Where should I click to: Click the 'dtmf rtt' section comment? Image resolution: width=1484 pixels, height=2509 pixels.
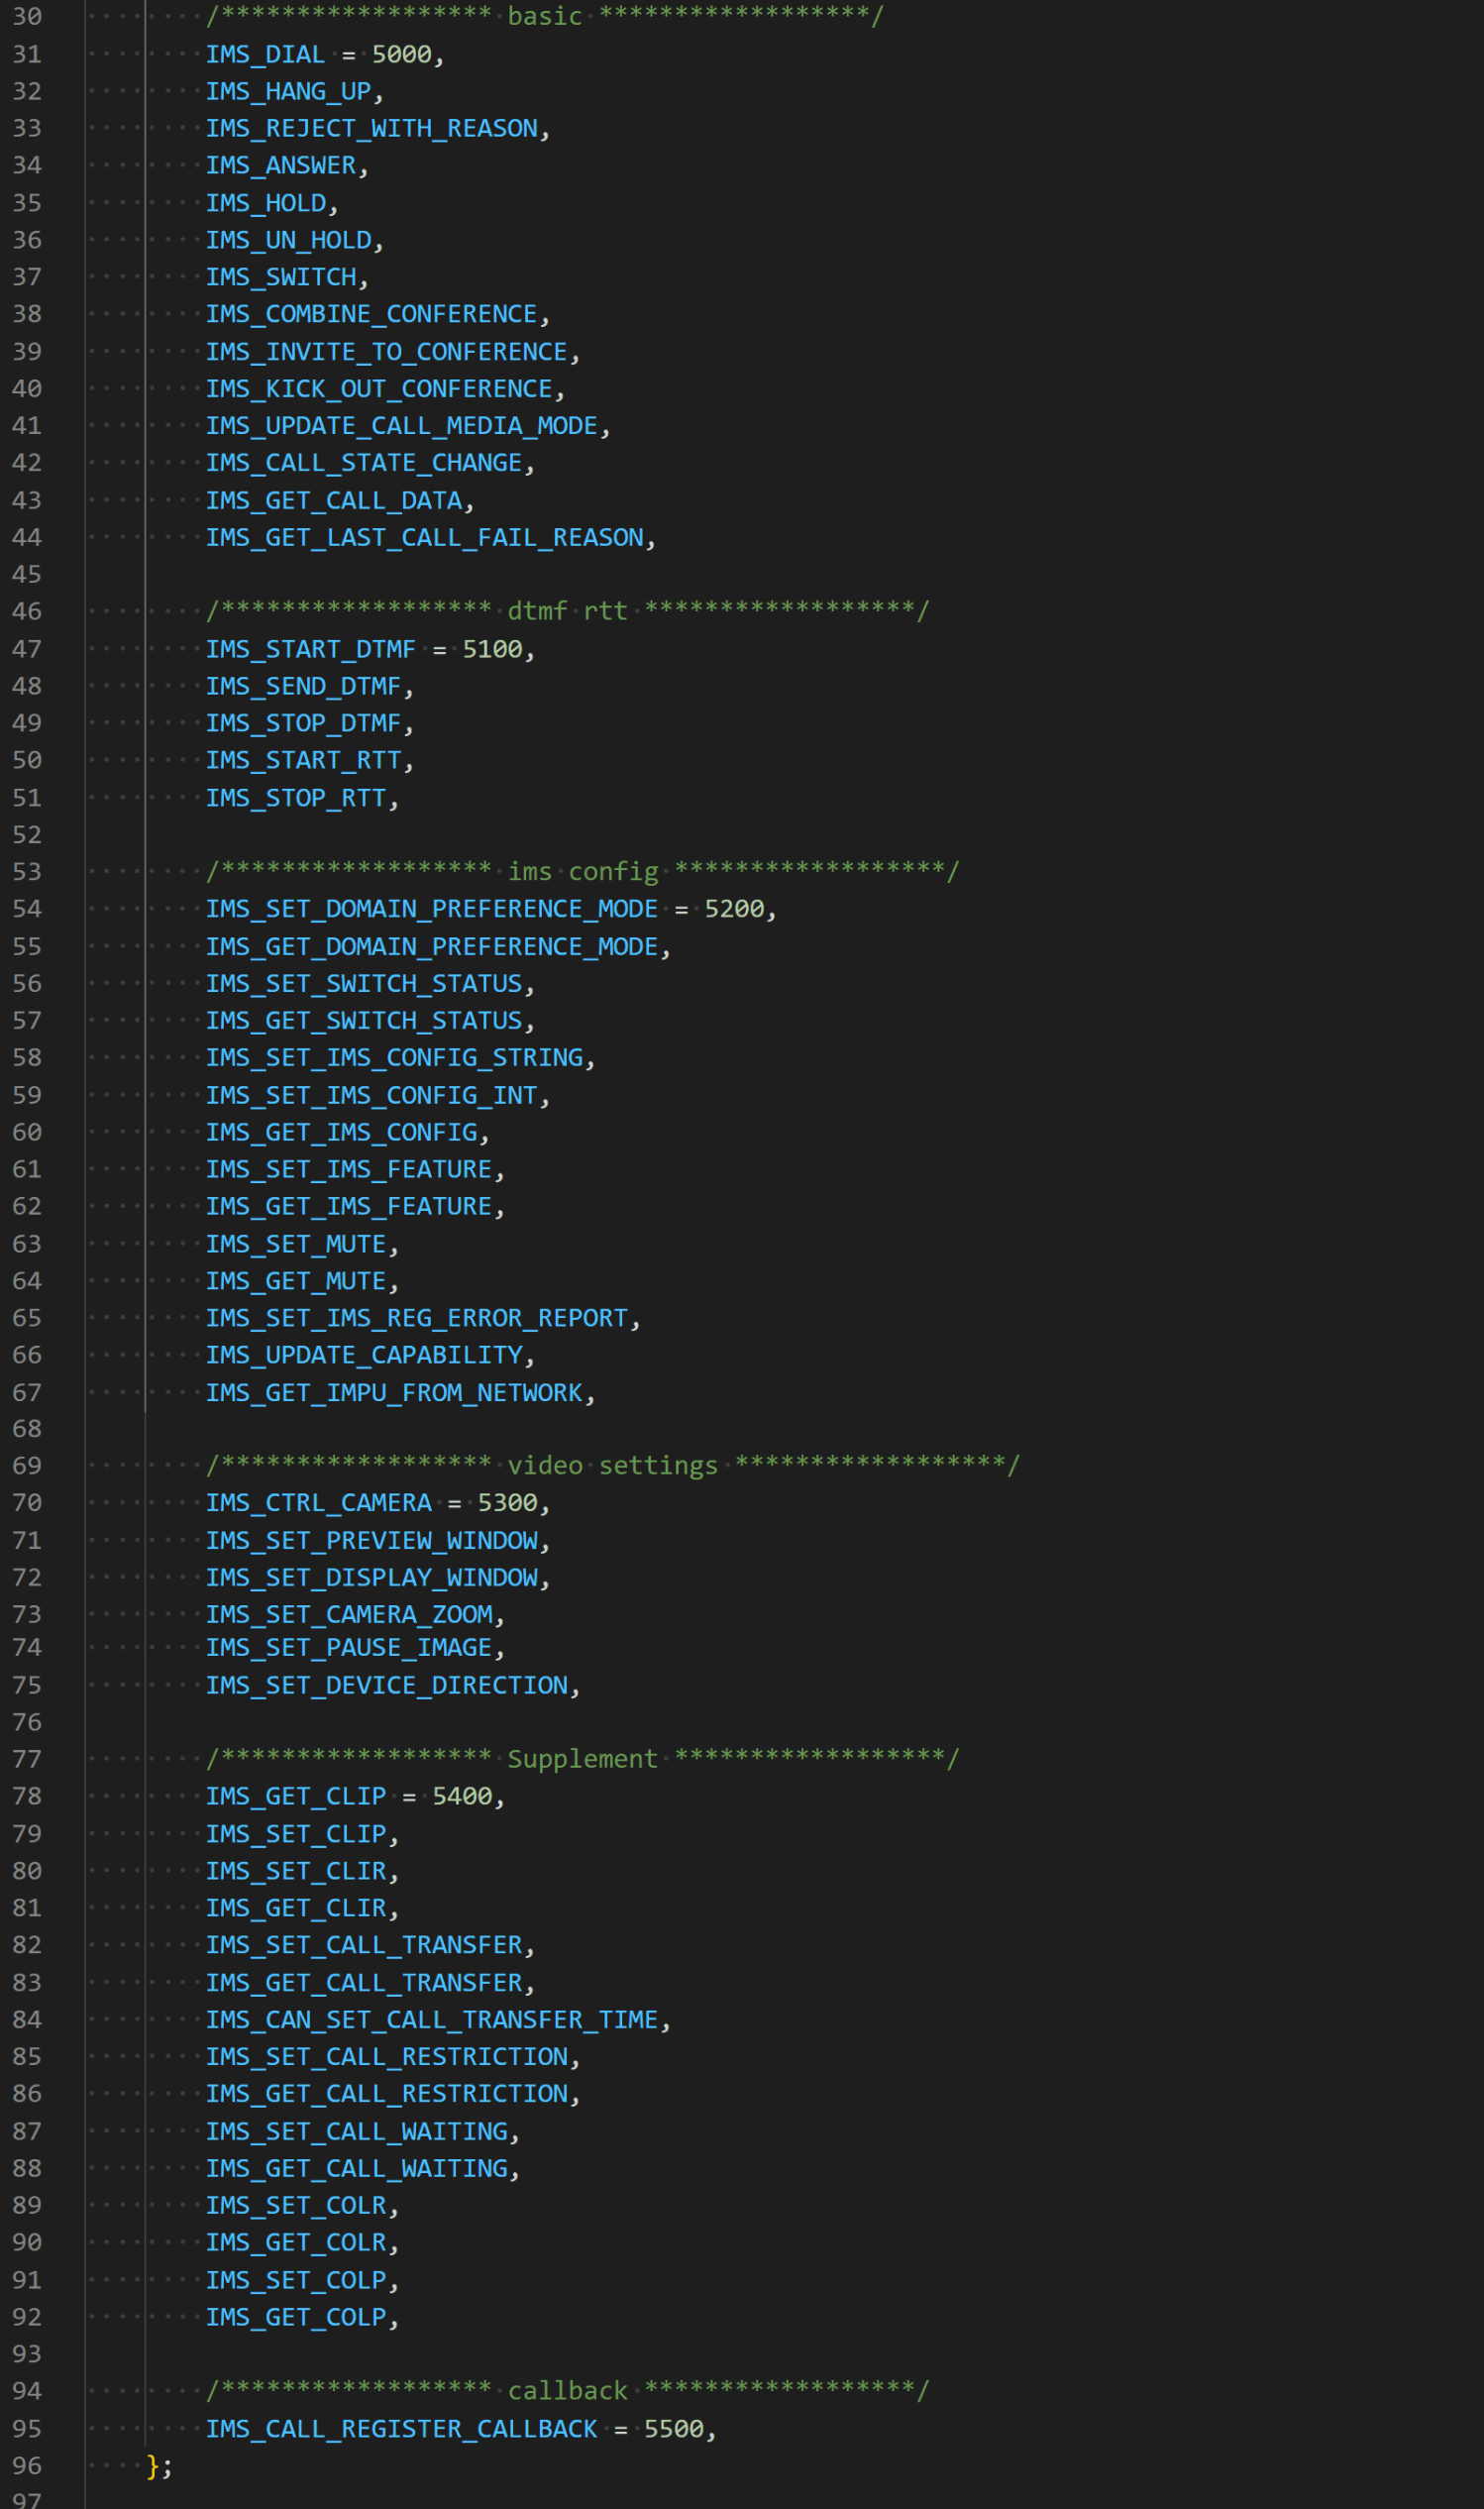pyautogui.click(x=568, y=610)
